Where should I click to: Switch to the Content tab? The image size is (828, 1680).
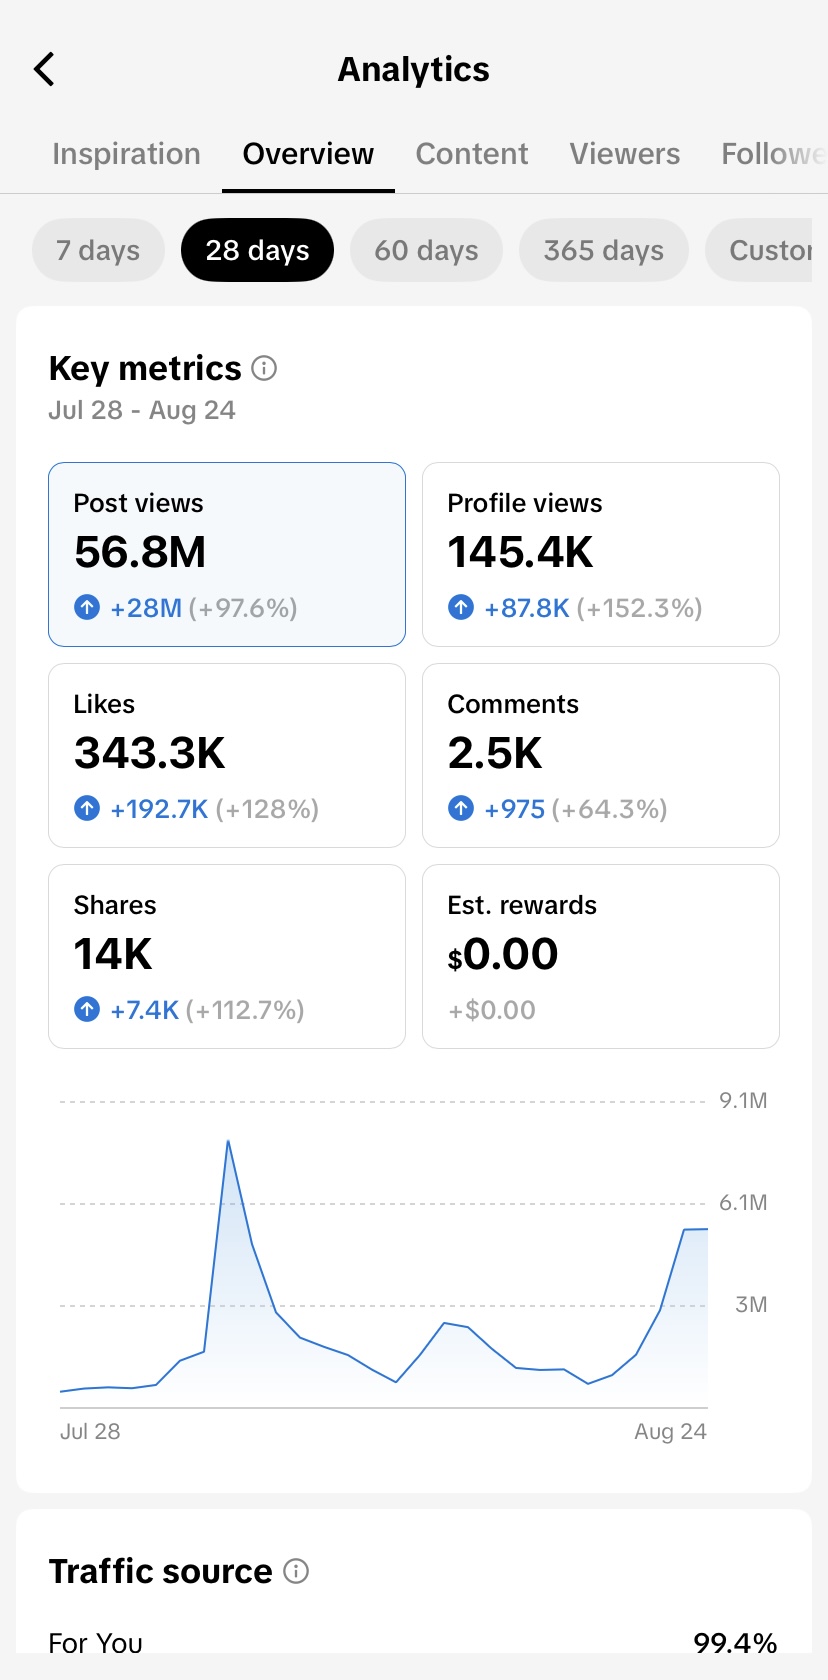coord(472,154)
